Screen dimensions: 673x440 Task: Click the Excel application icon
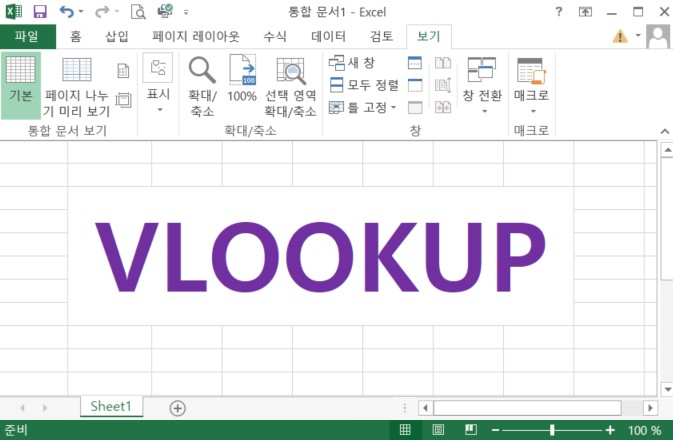[x=13, y=12]
